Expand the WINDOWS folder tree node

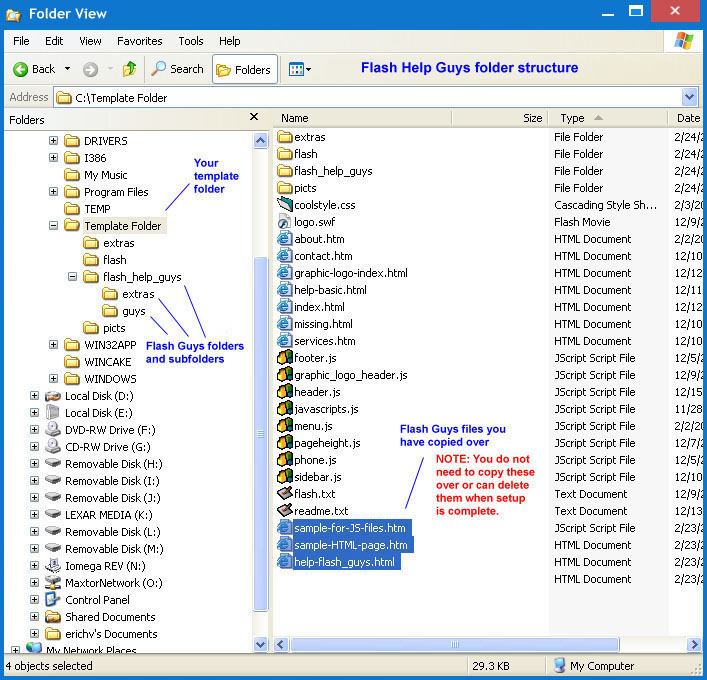click(54, 379)
